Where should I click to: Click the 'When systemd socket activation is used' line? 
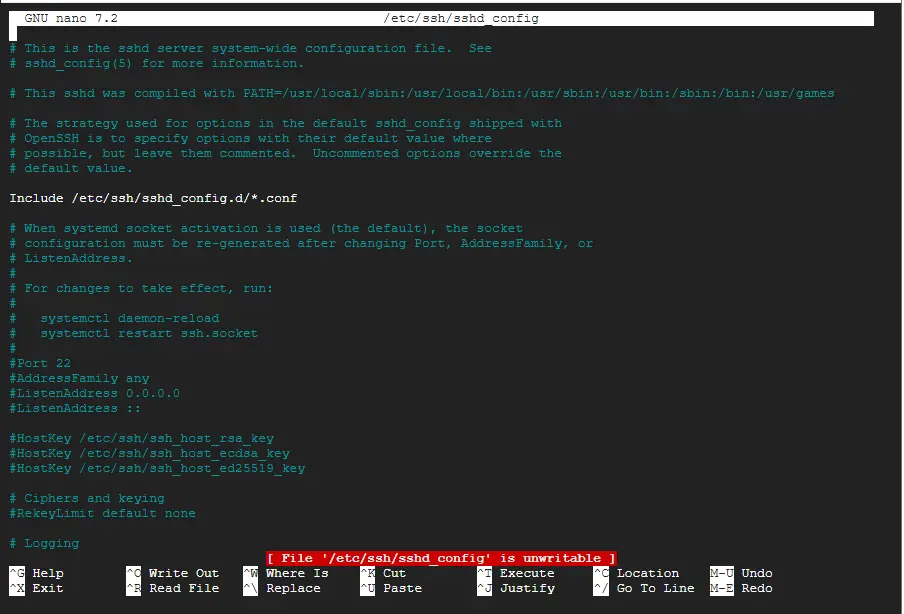266,228
